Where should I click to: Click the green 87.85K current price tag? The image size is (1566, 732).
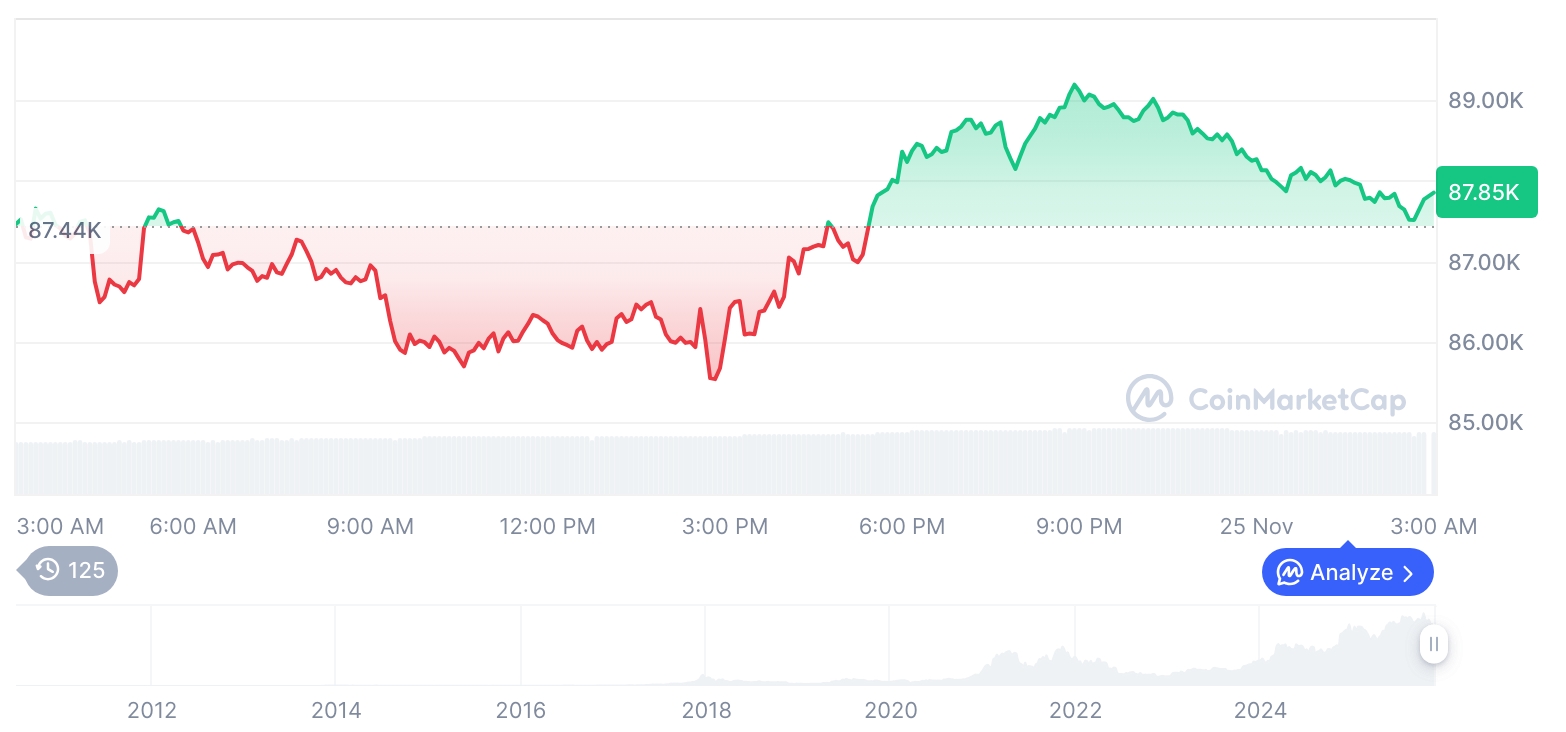click(1484, 192)
